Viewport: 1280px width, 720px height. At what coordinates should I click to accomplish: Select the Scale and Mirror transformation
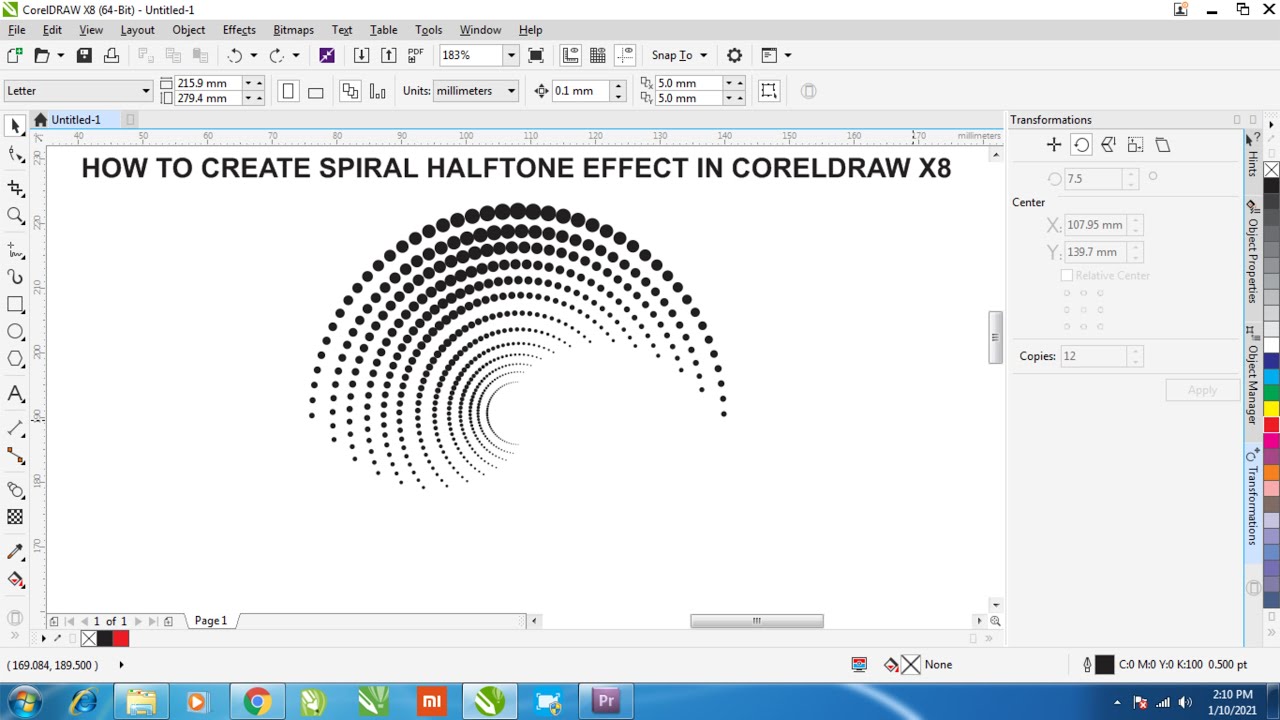1108,145
